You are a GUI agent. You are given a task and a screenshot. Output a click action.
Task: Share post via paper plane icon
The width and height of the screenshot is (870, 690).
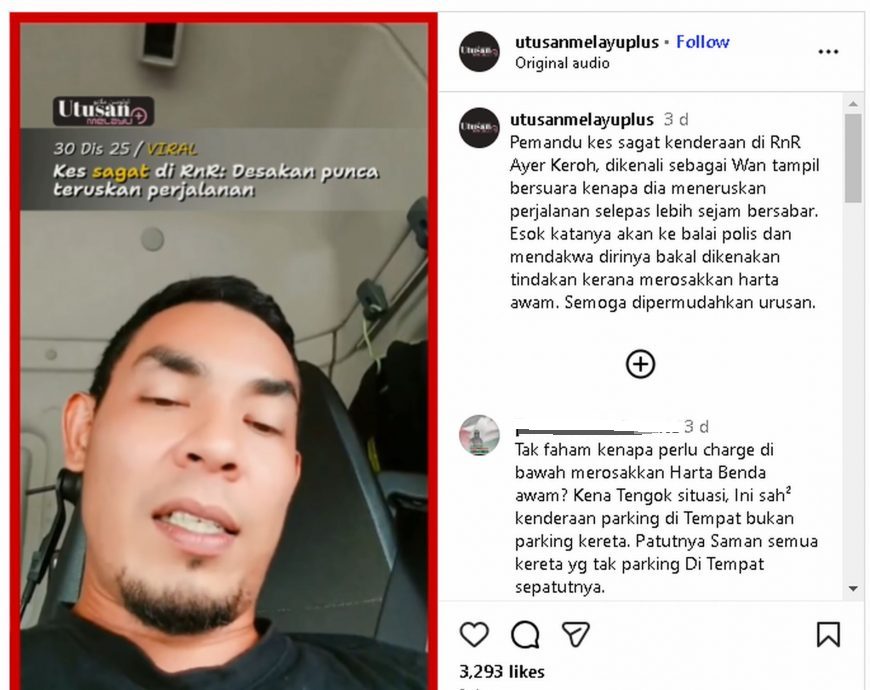click(x=575, y=634)
